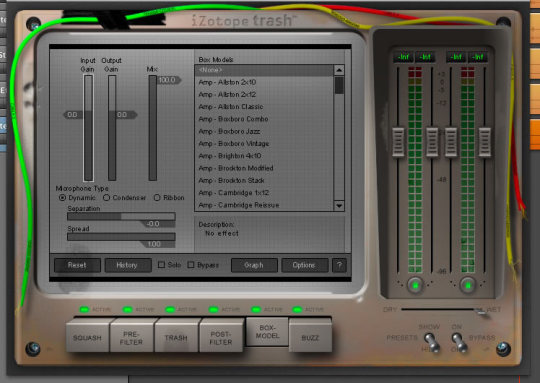Toggle the Active LED above SQUASH
The width and height of the screenshot is (540, 383).
point(84,309)
